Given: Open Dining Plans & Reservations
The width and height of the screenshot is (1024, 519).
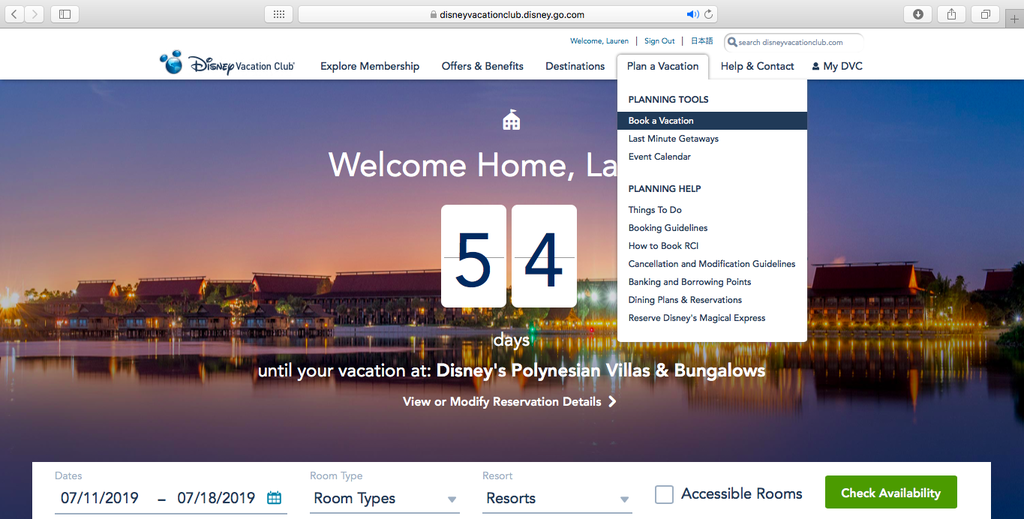Looking at the screenshot, I should (x=685, y=300).
